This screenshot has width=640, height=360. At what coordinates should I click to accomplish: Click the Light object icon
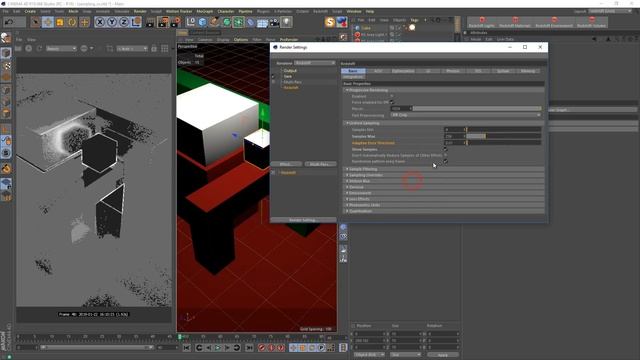(287, 22)
